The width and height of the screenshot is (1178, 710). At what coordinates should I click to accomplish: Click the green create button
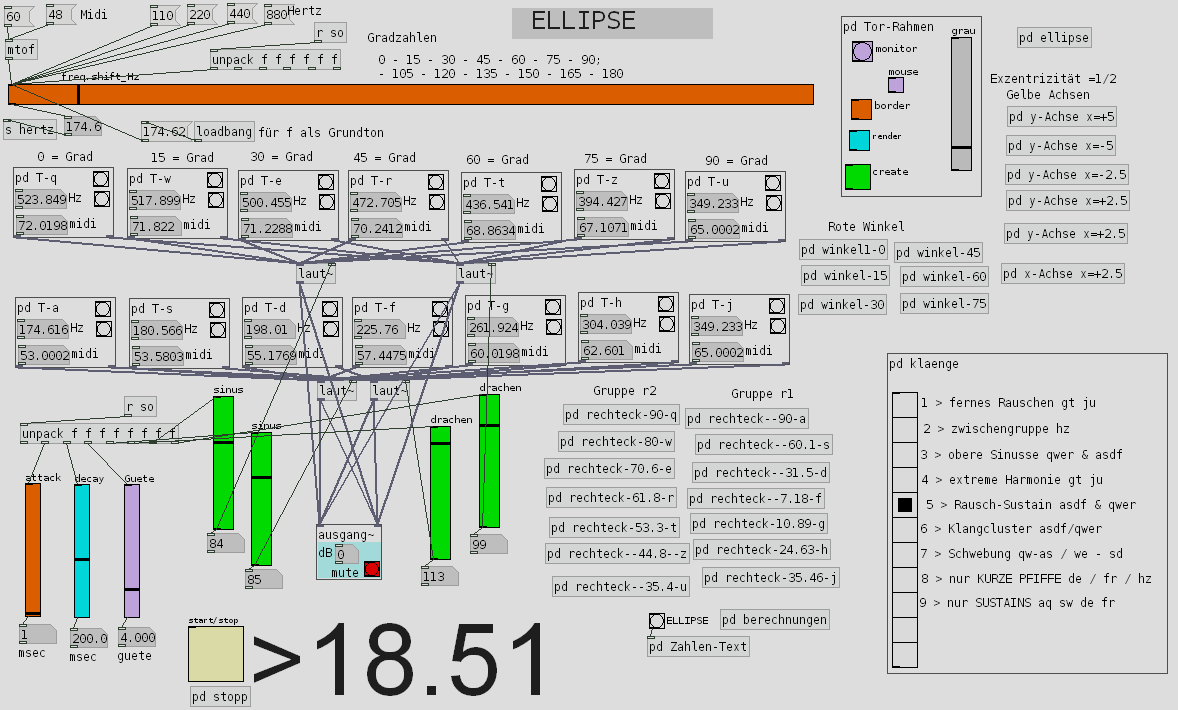[859, 176]
